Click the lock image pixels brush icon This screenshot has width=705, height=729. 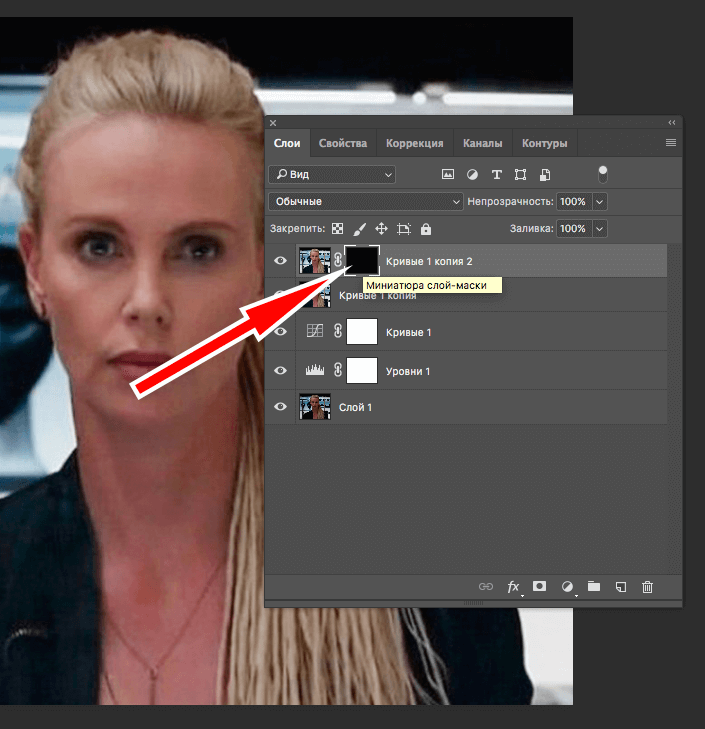click(360, 228)
